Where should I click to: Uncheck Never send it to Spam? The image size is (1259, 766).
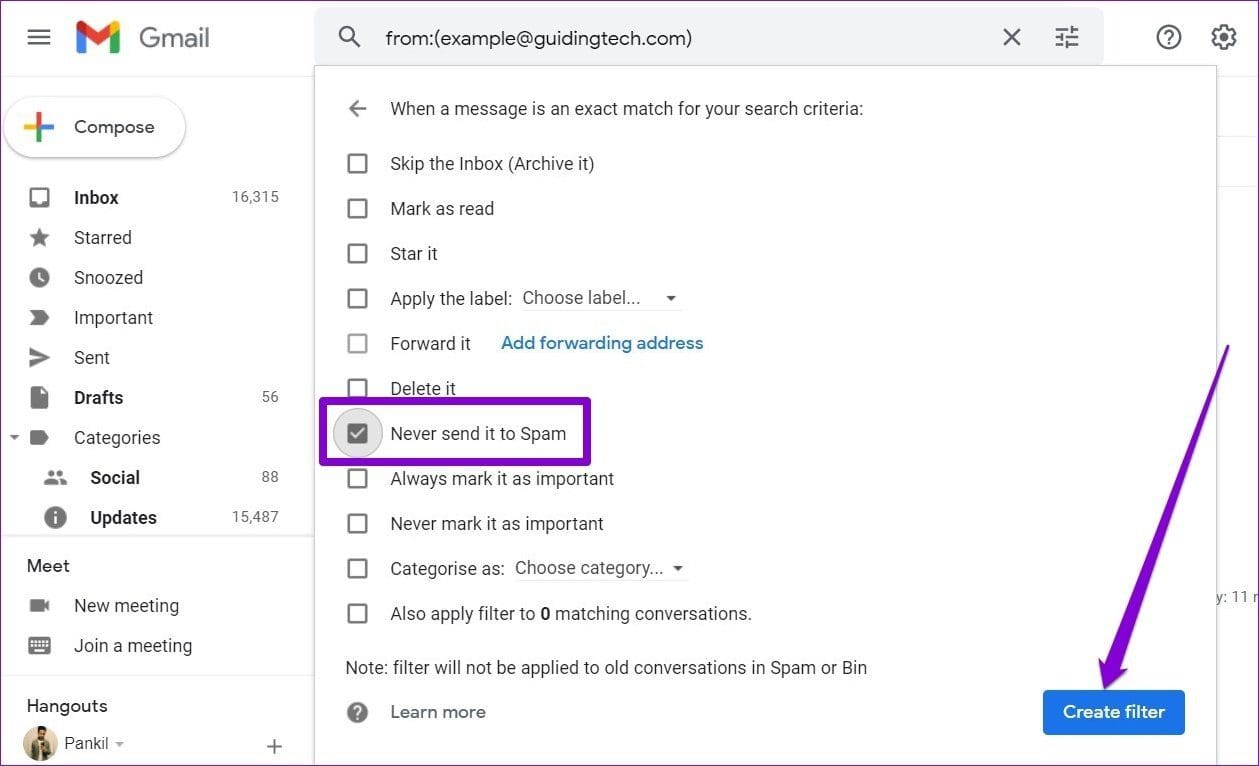point(357,433)
